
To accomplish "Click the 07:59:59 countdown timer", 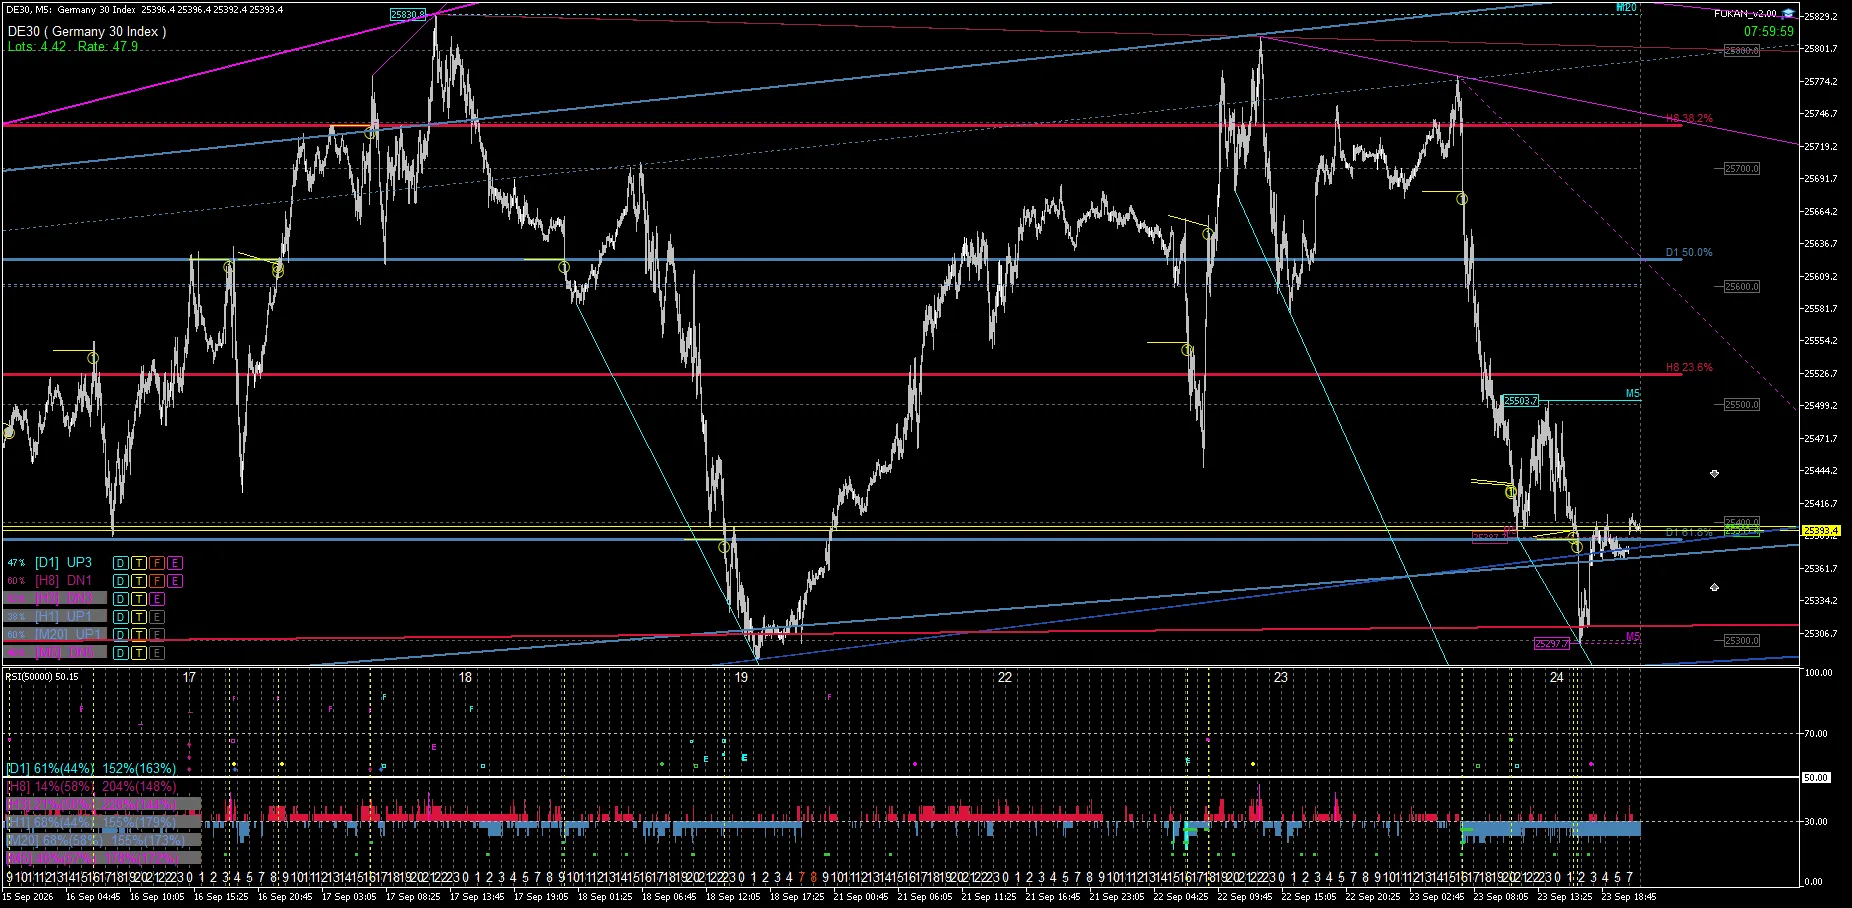I will click(x=1768, y=31).
